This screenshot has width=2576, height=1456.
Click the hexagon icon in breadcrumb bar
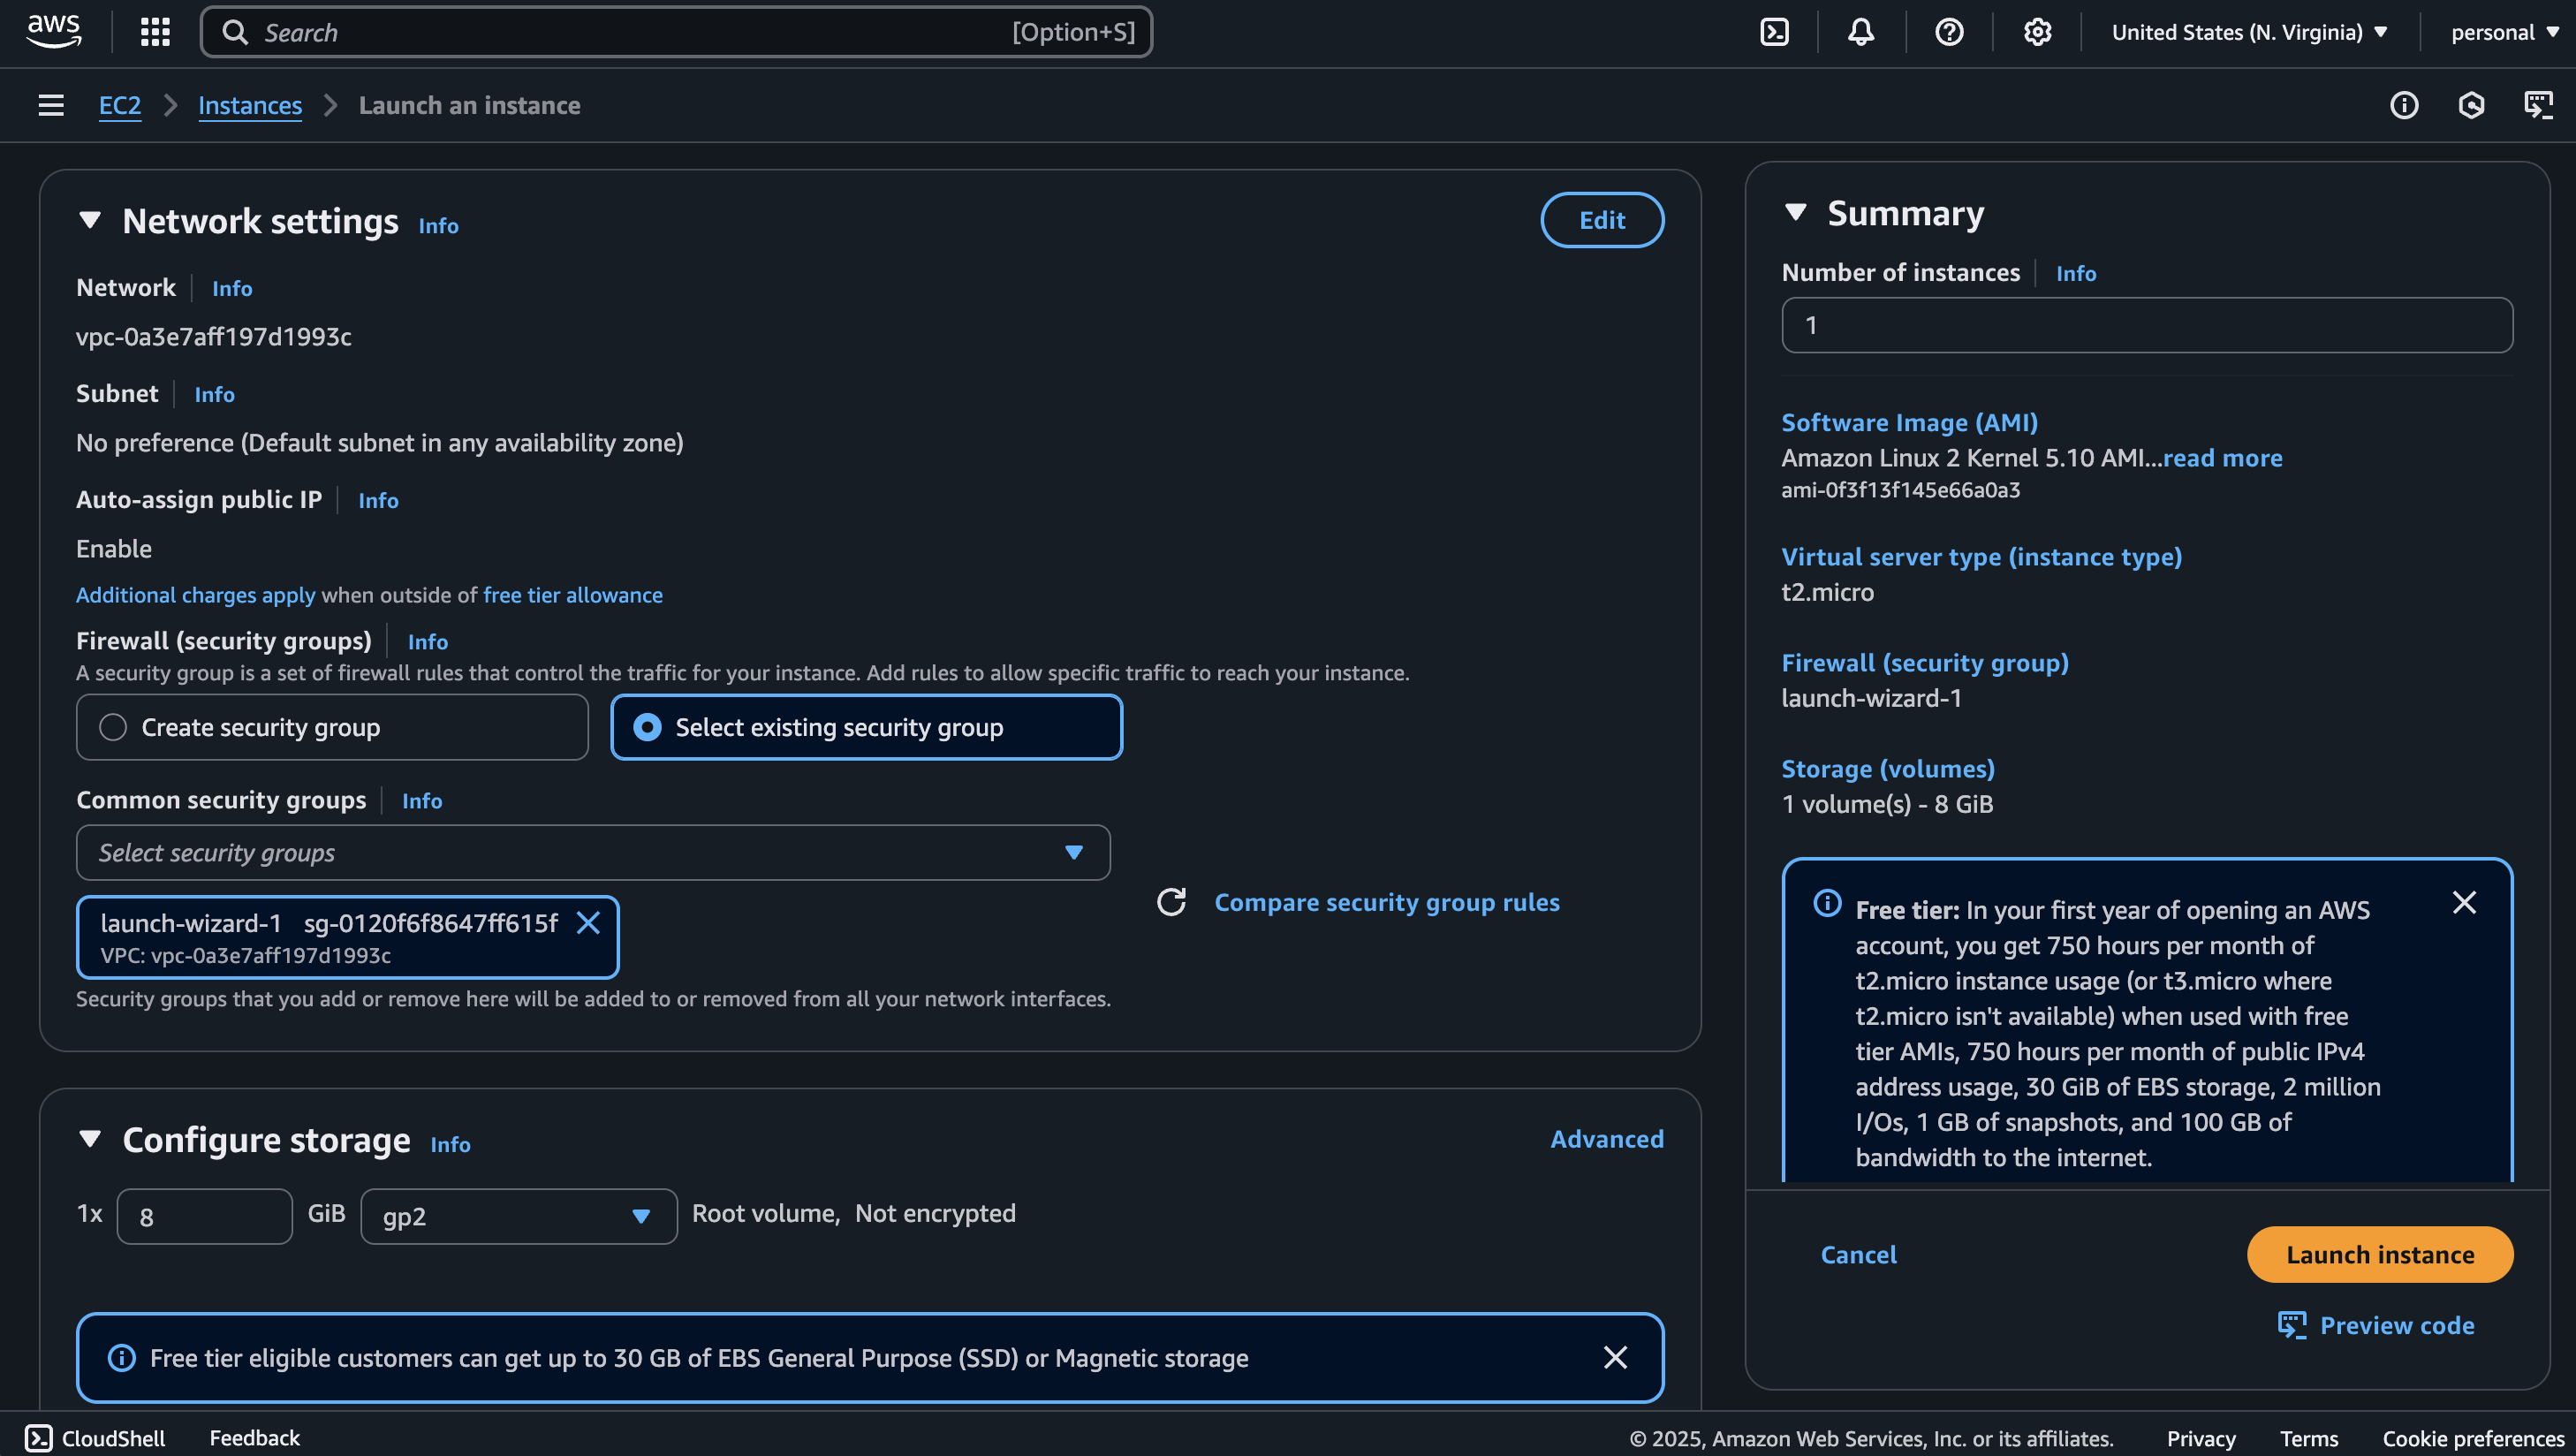(2471, 105)
